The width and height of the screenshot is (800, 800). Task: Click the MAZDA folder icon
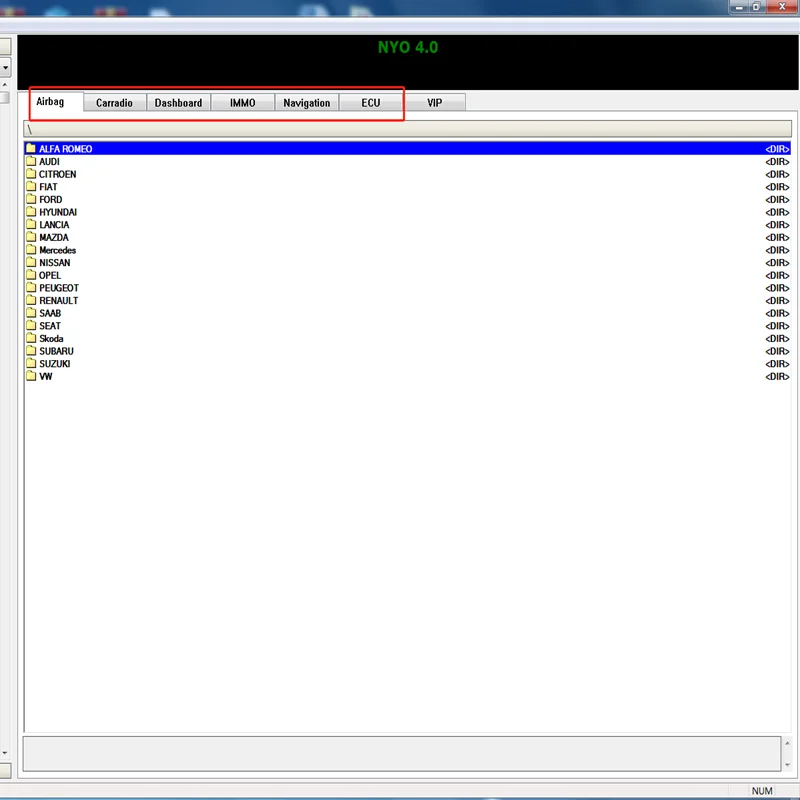(x=31, y=237)
